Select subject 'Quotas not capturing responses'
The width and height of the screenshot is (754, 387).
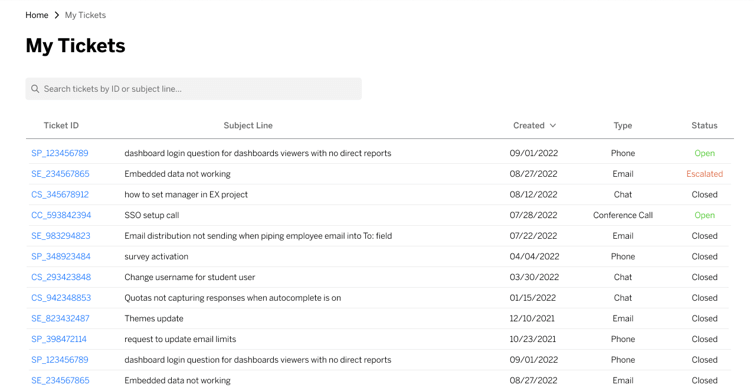(x=233, y=298)
